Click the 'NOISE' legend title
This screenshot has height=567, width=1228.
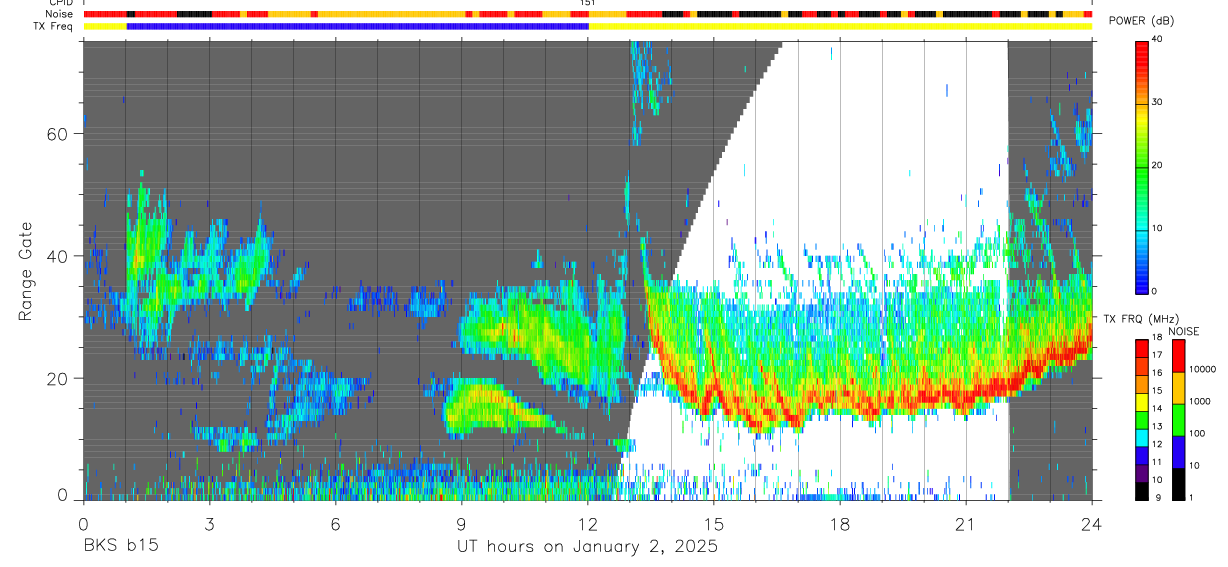[1183, 331]
